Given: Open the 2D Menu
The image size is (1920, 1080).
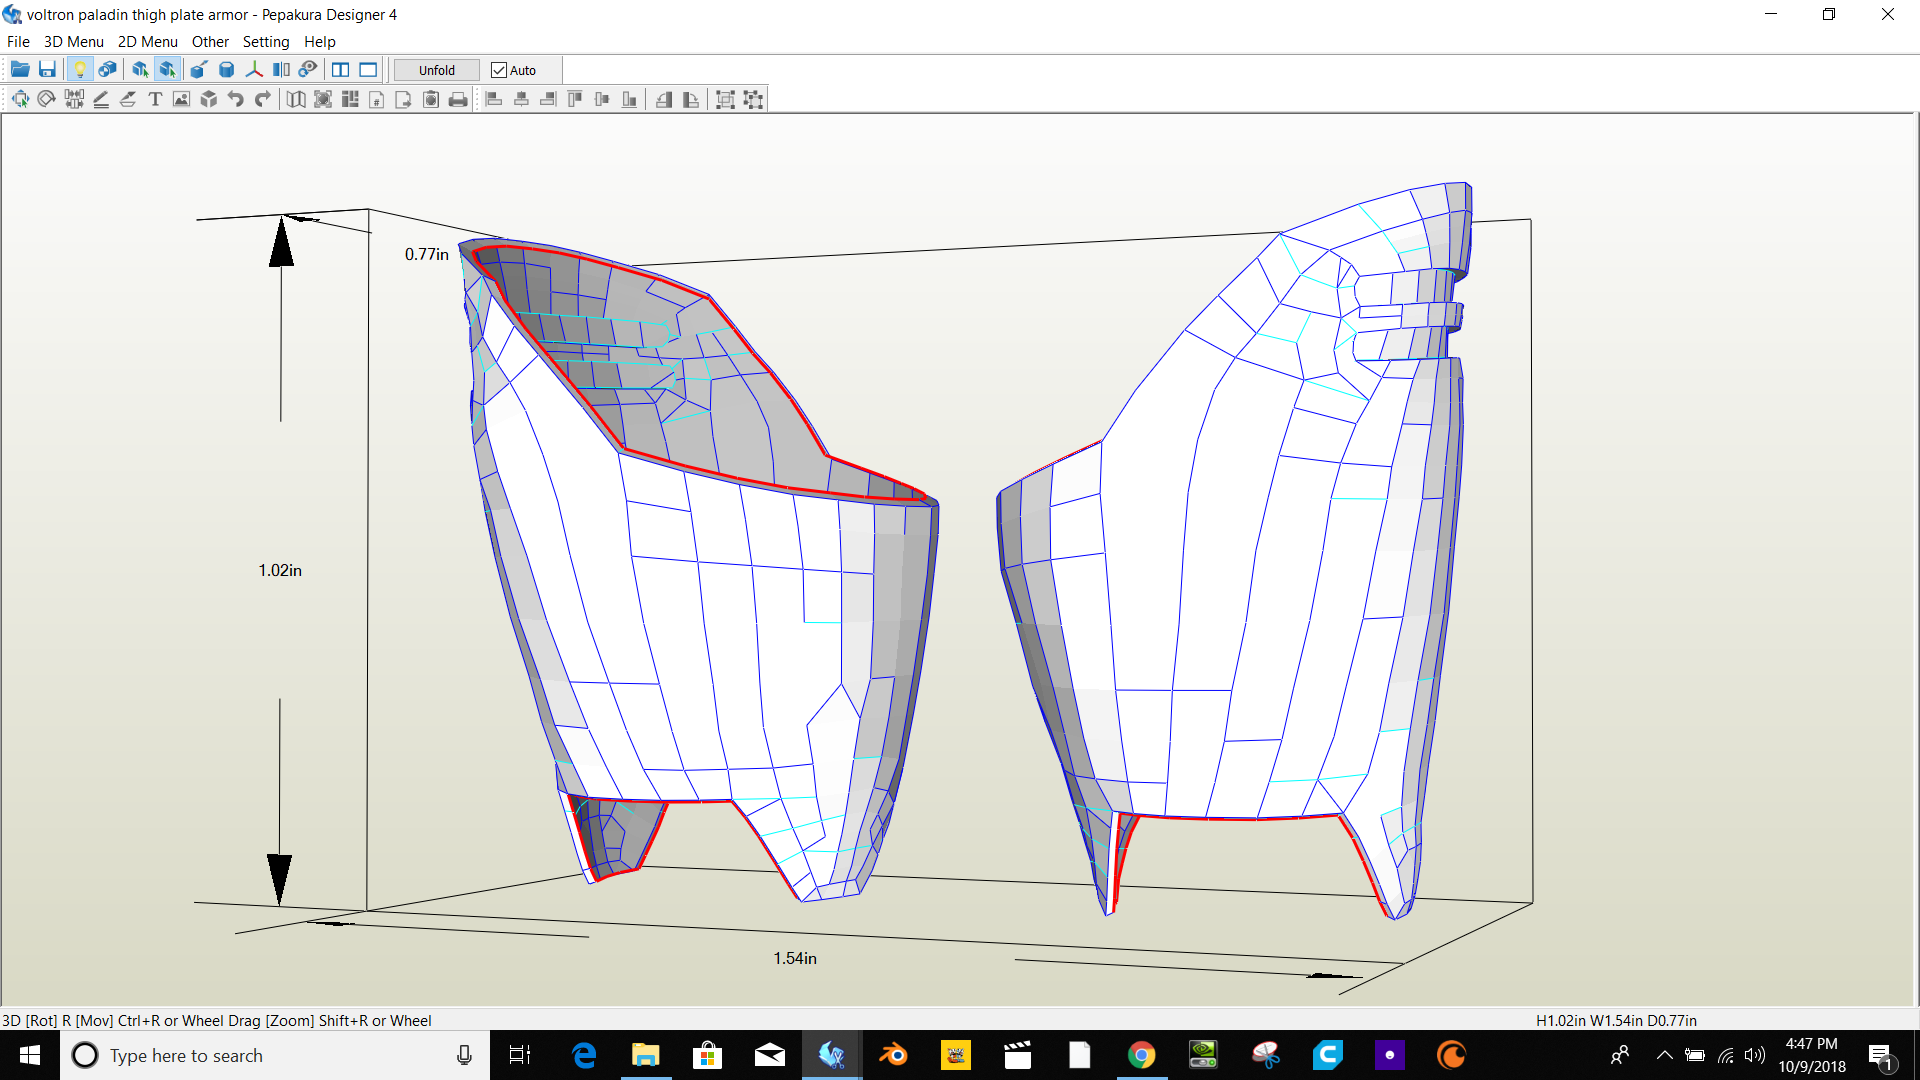Looking at the screenshot, I should click(147, 42).
